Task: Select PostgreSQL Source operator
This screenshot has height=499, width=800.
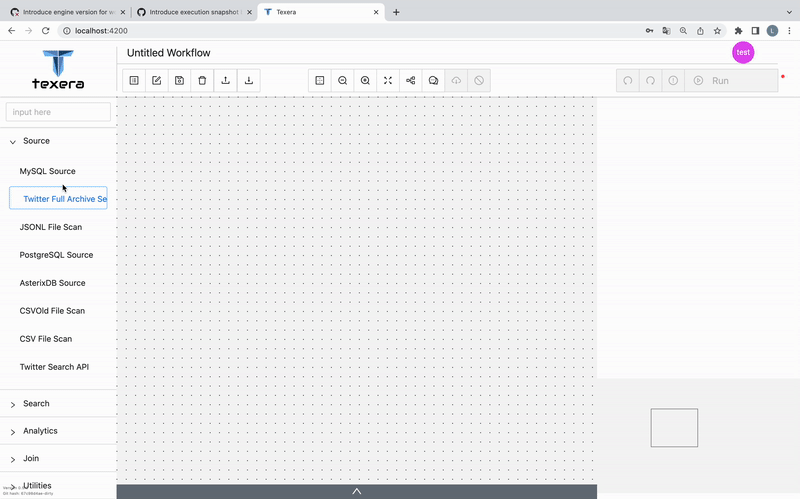Action: tap(56, 255)
